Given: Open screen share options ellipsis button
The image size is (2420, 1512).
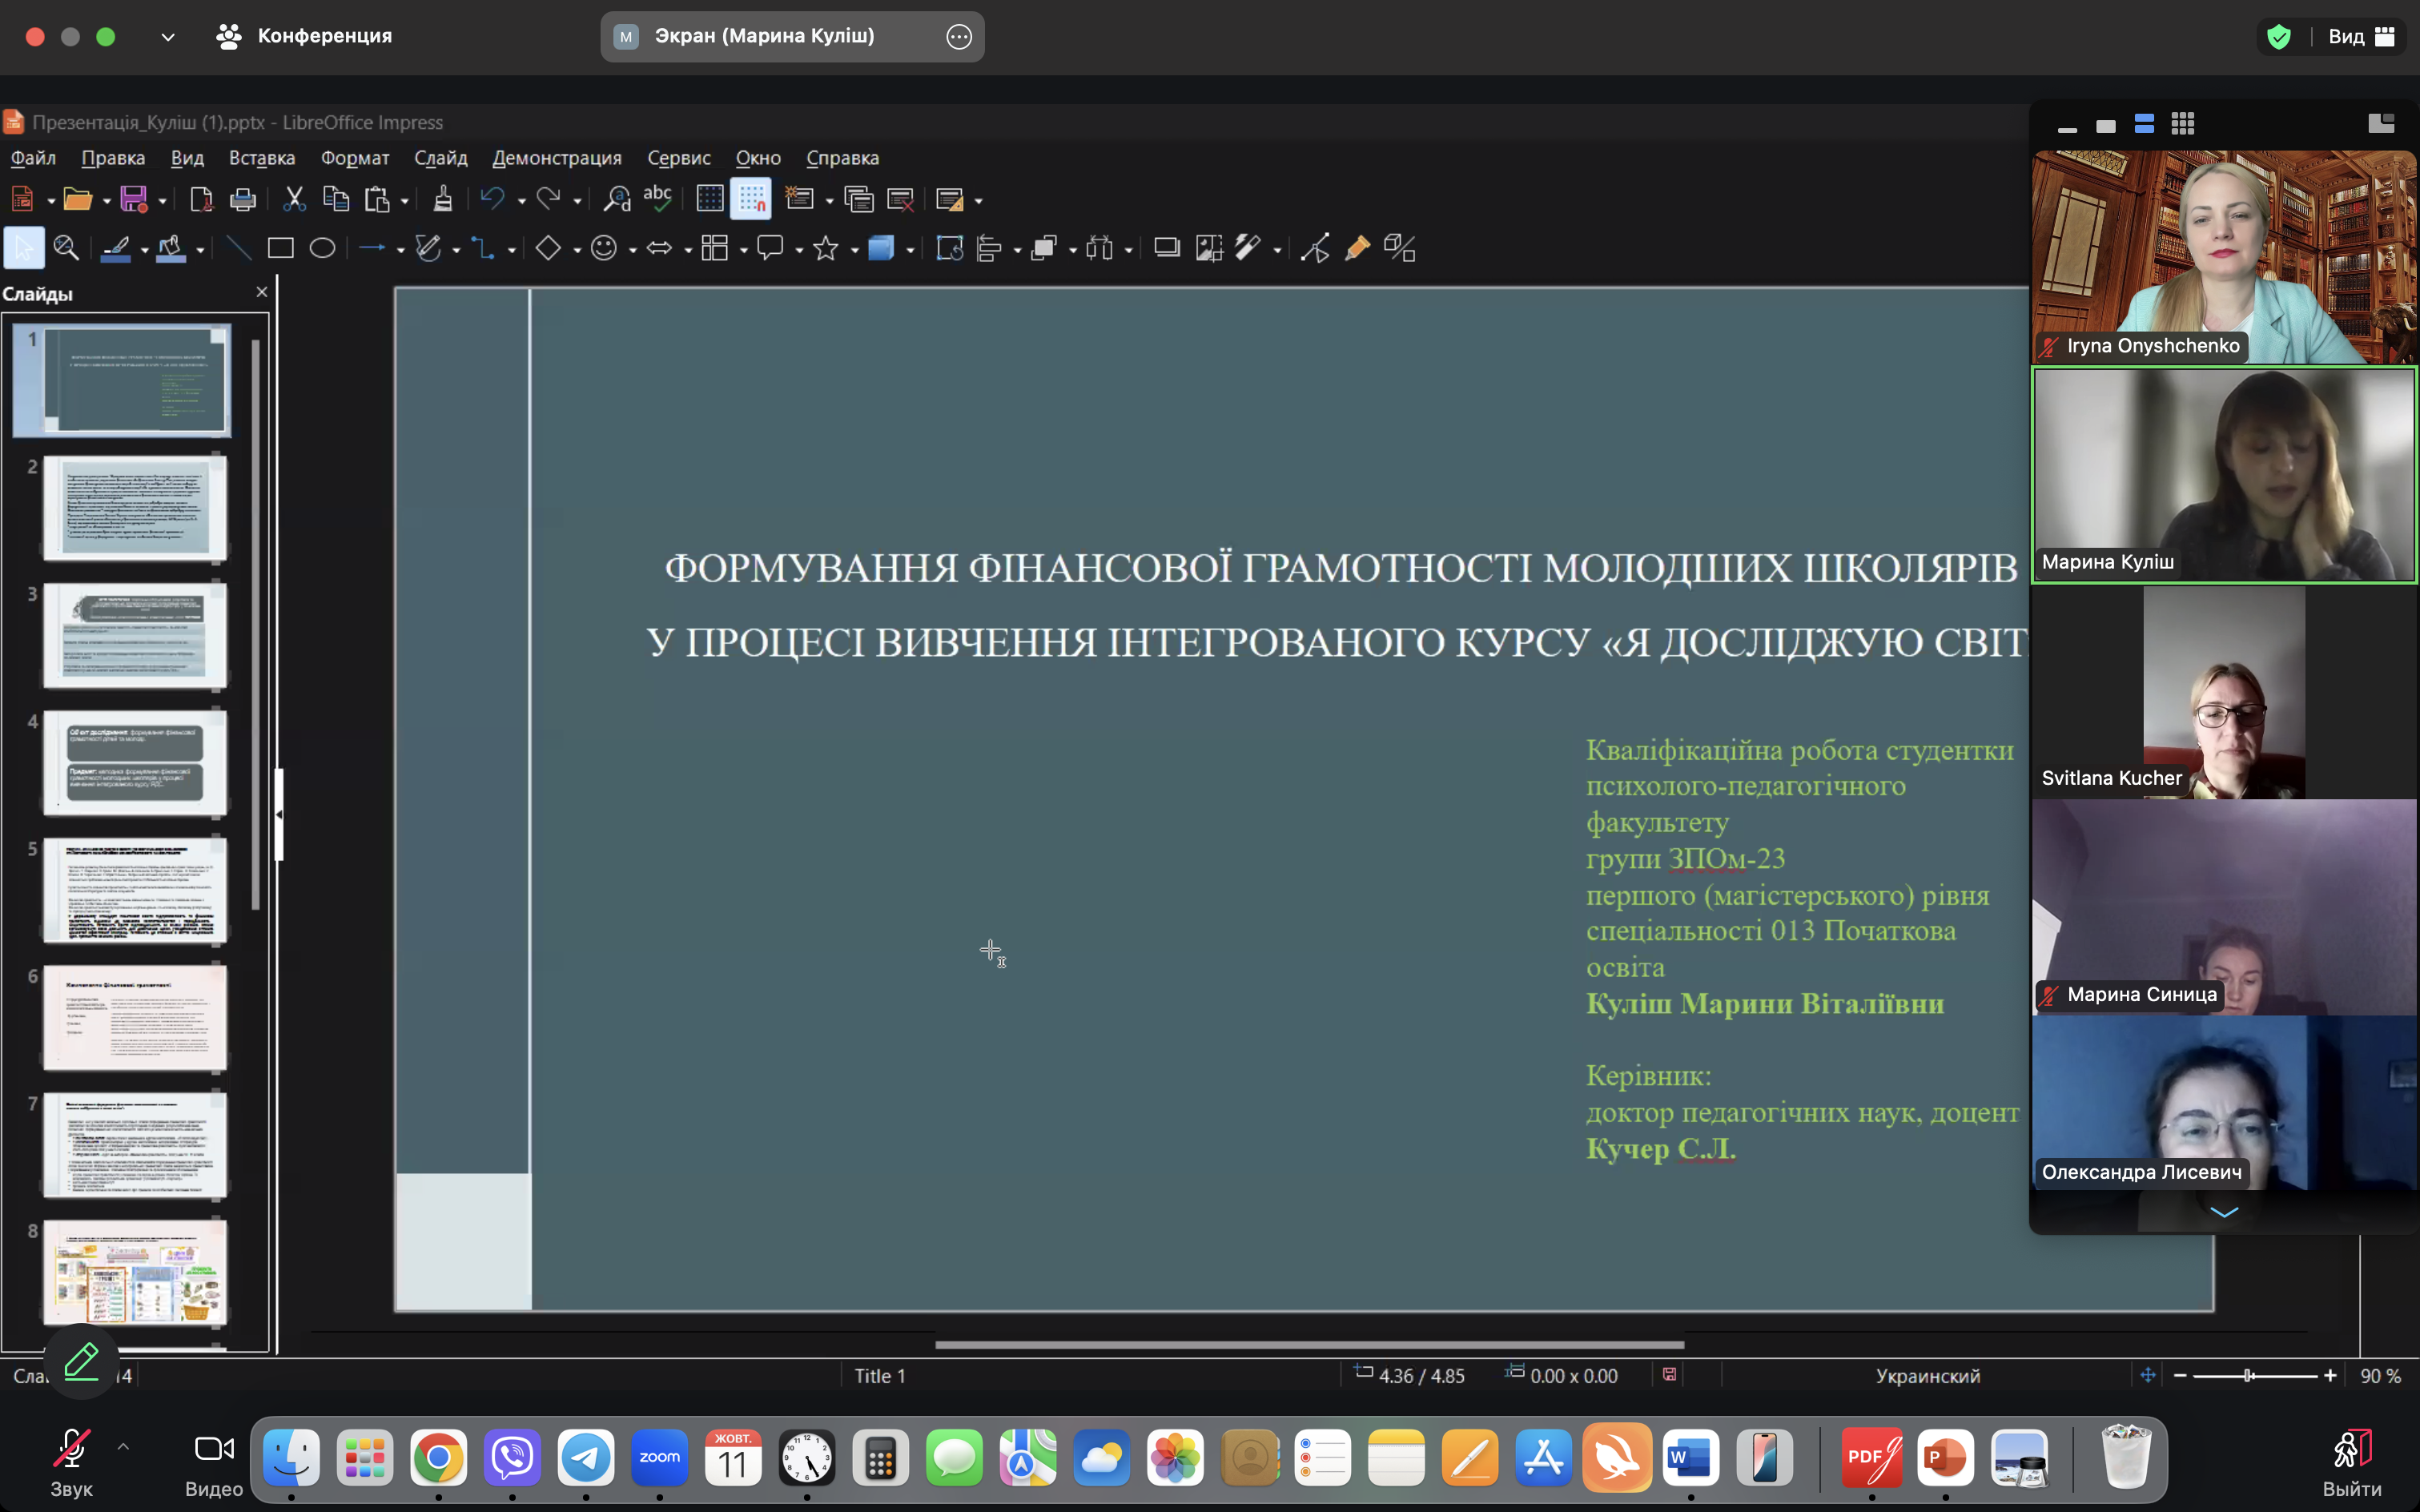Looking at the screenshot, I should (958, 37).
